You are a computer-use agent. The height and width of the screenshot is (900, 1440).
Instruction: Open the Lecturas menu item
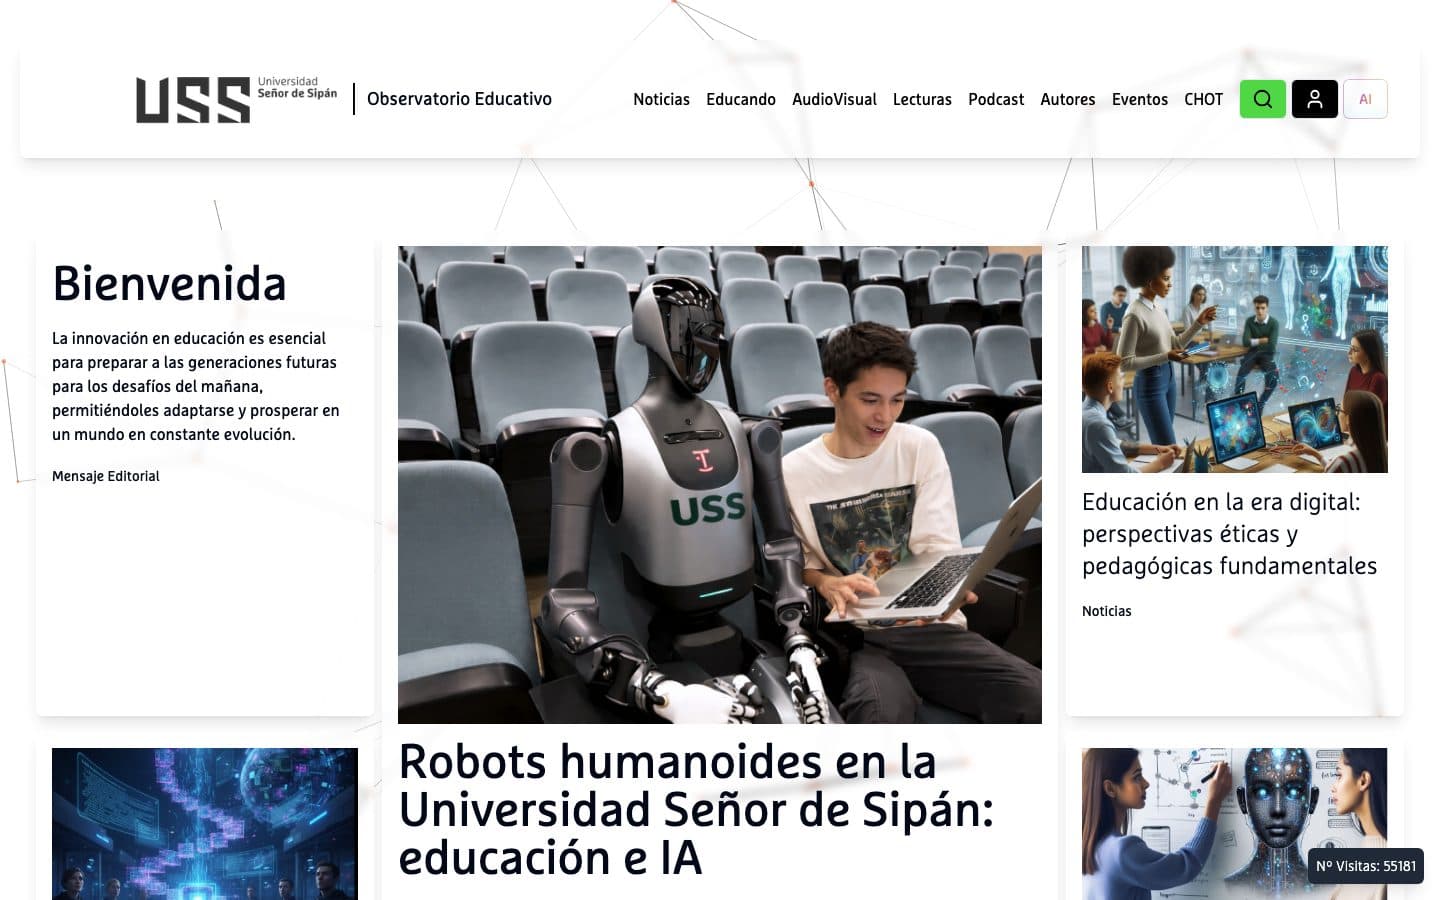pos(922,99)
